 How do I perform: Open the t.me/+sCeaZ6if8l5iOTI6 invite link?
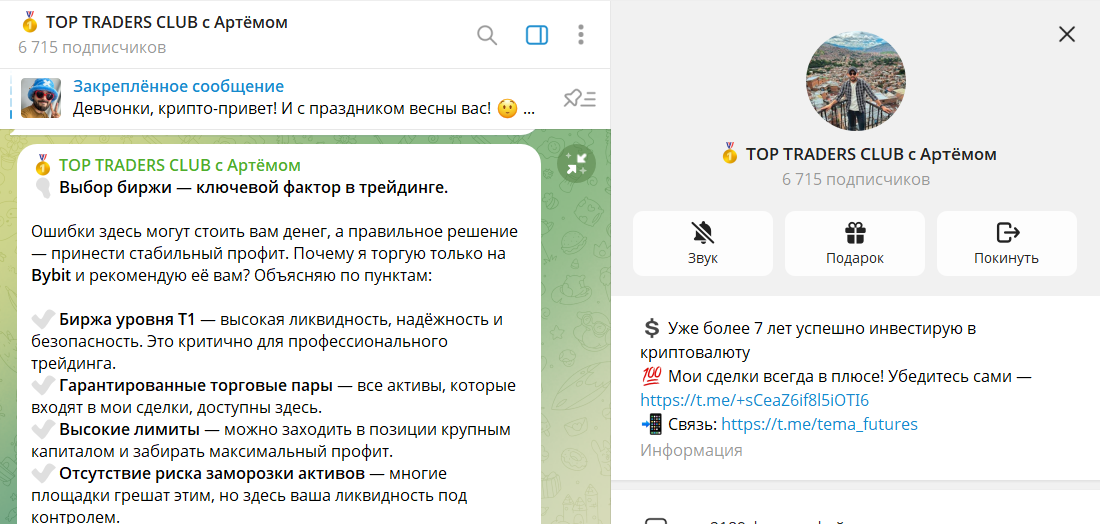(755, 400)
